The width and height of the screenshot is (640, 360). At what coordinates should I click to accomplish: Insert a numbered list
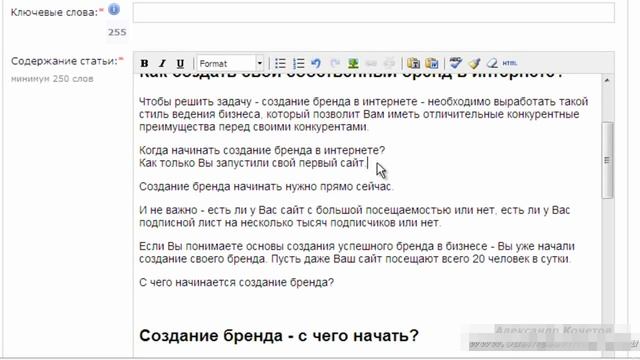coord(298,63)
